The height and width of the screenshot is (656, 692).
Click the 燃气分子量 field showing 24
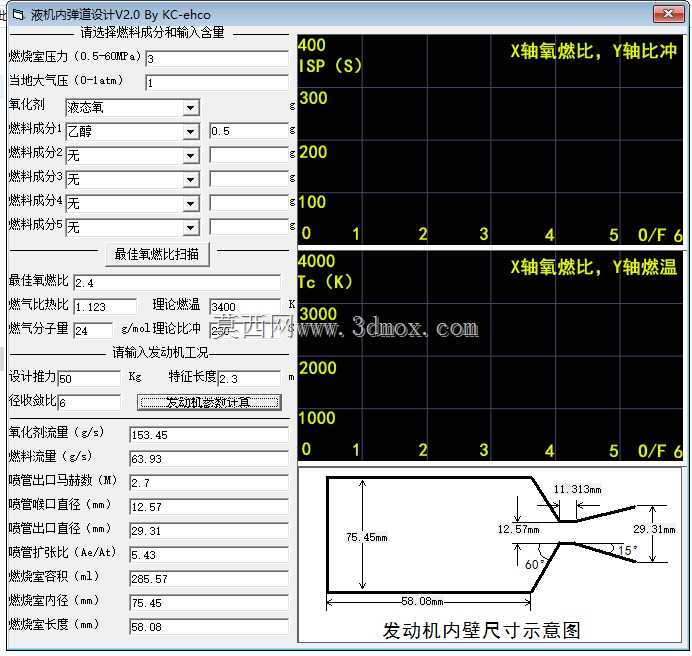[93, 330]
